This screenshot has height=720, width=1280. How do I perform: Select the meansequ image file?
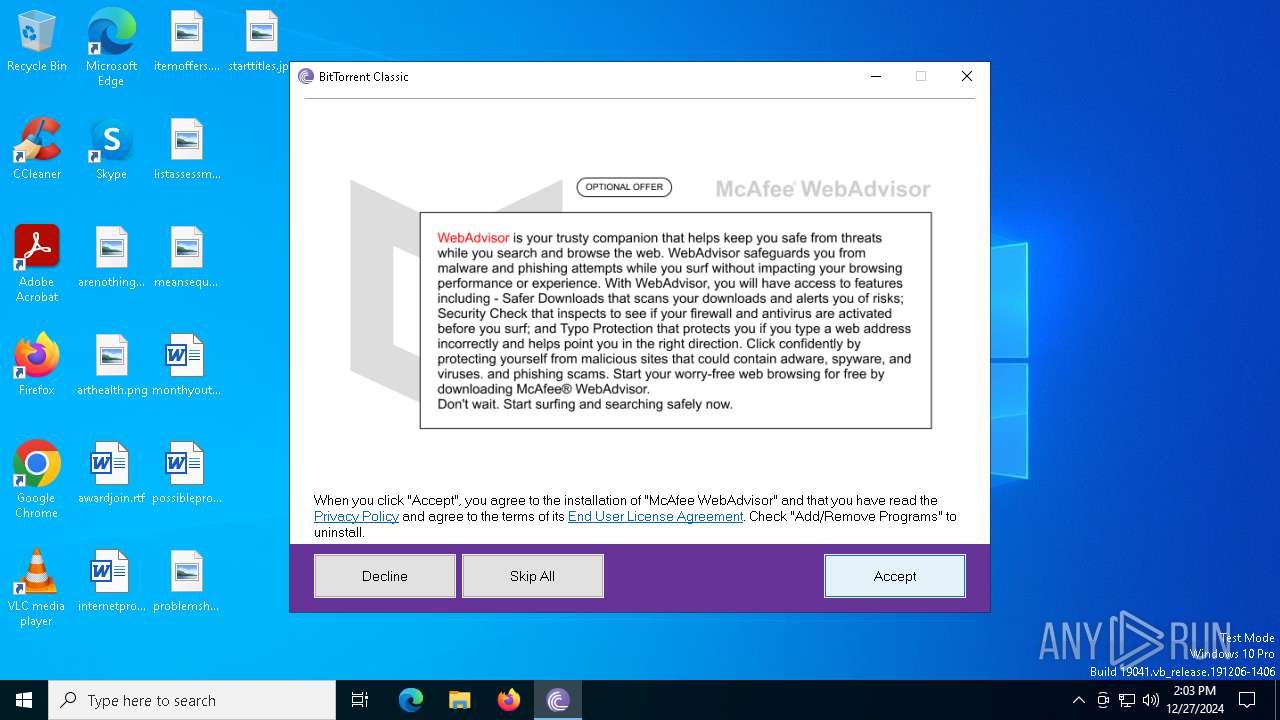coord(187,258)
